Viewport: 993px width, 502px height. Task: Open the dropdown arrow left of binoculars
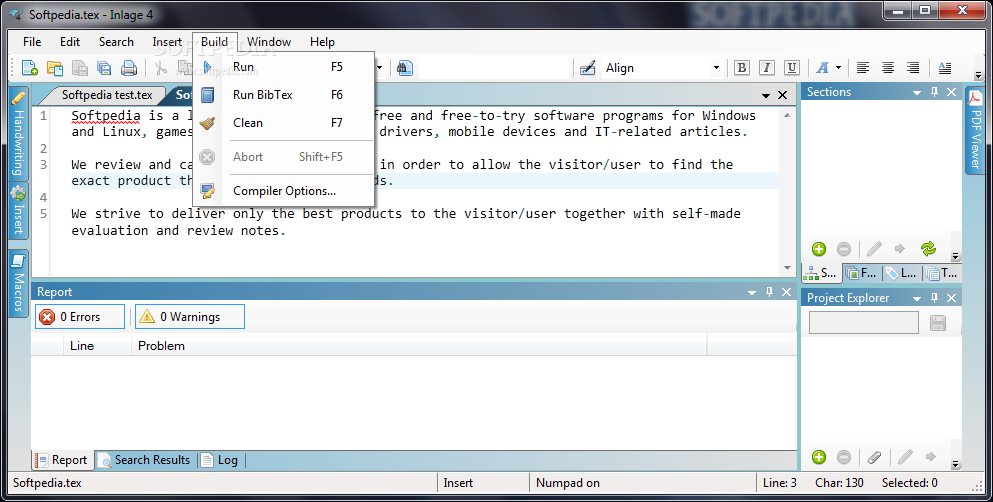[x=380, y=68]
